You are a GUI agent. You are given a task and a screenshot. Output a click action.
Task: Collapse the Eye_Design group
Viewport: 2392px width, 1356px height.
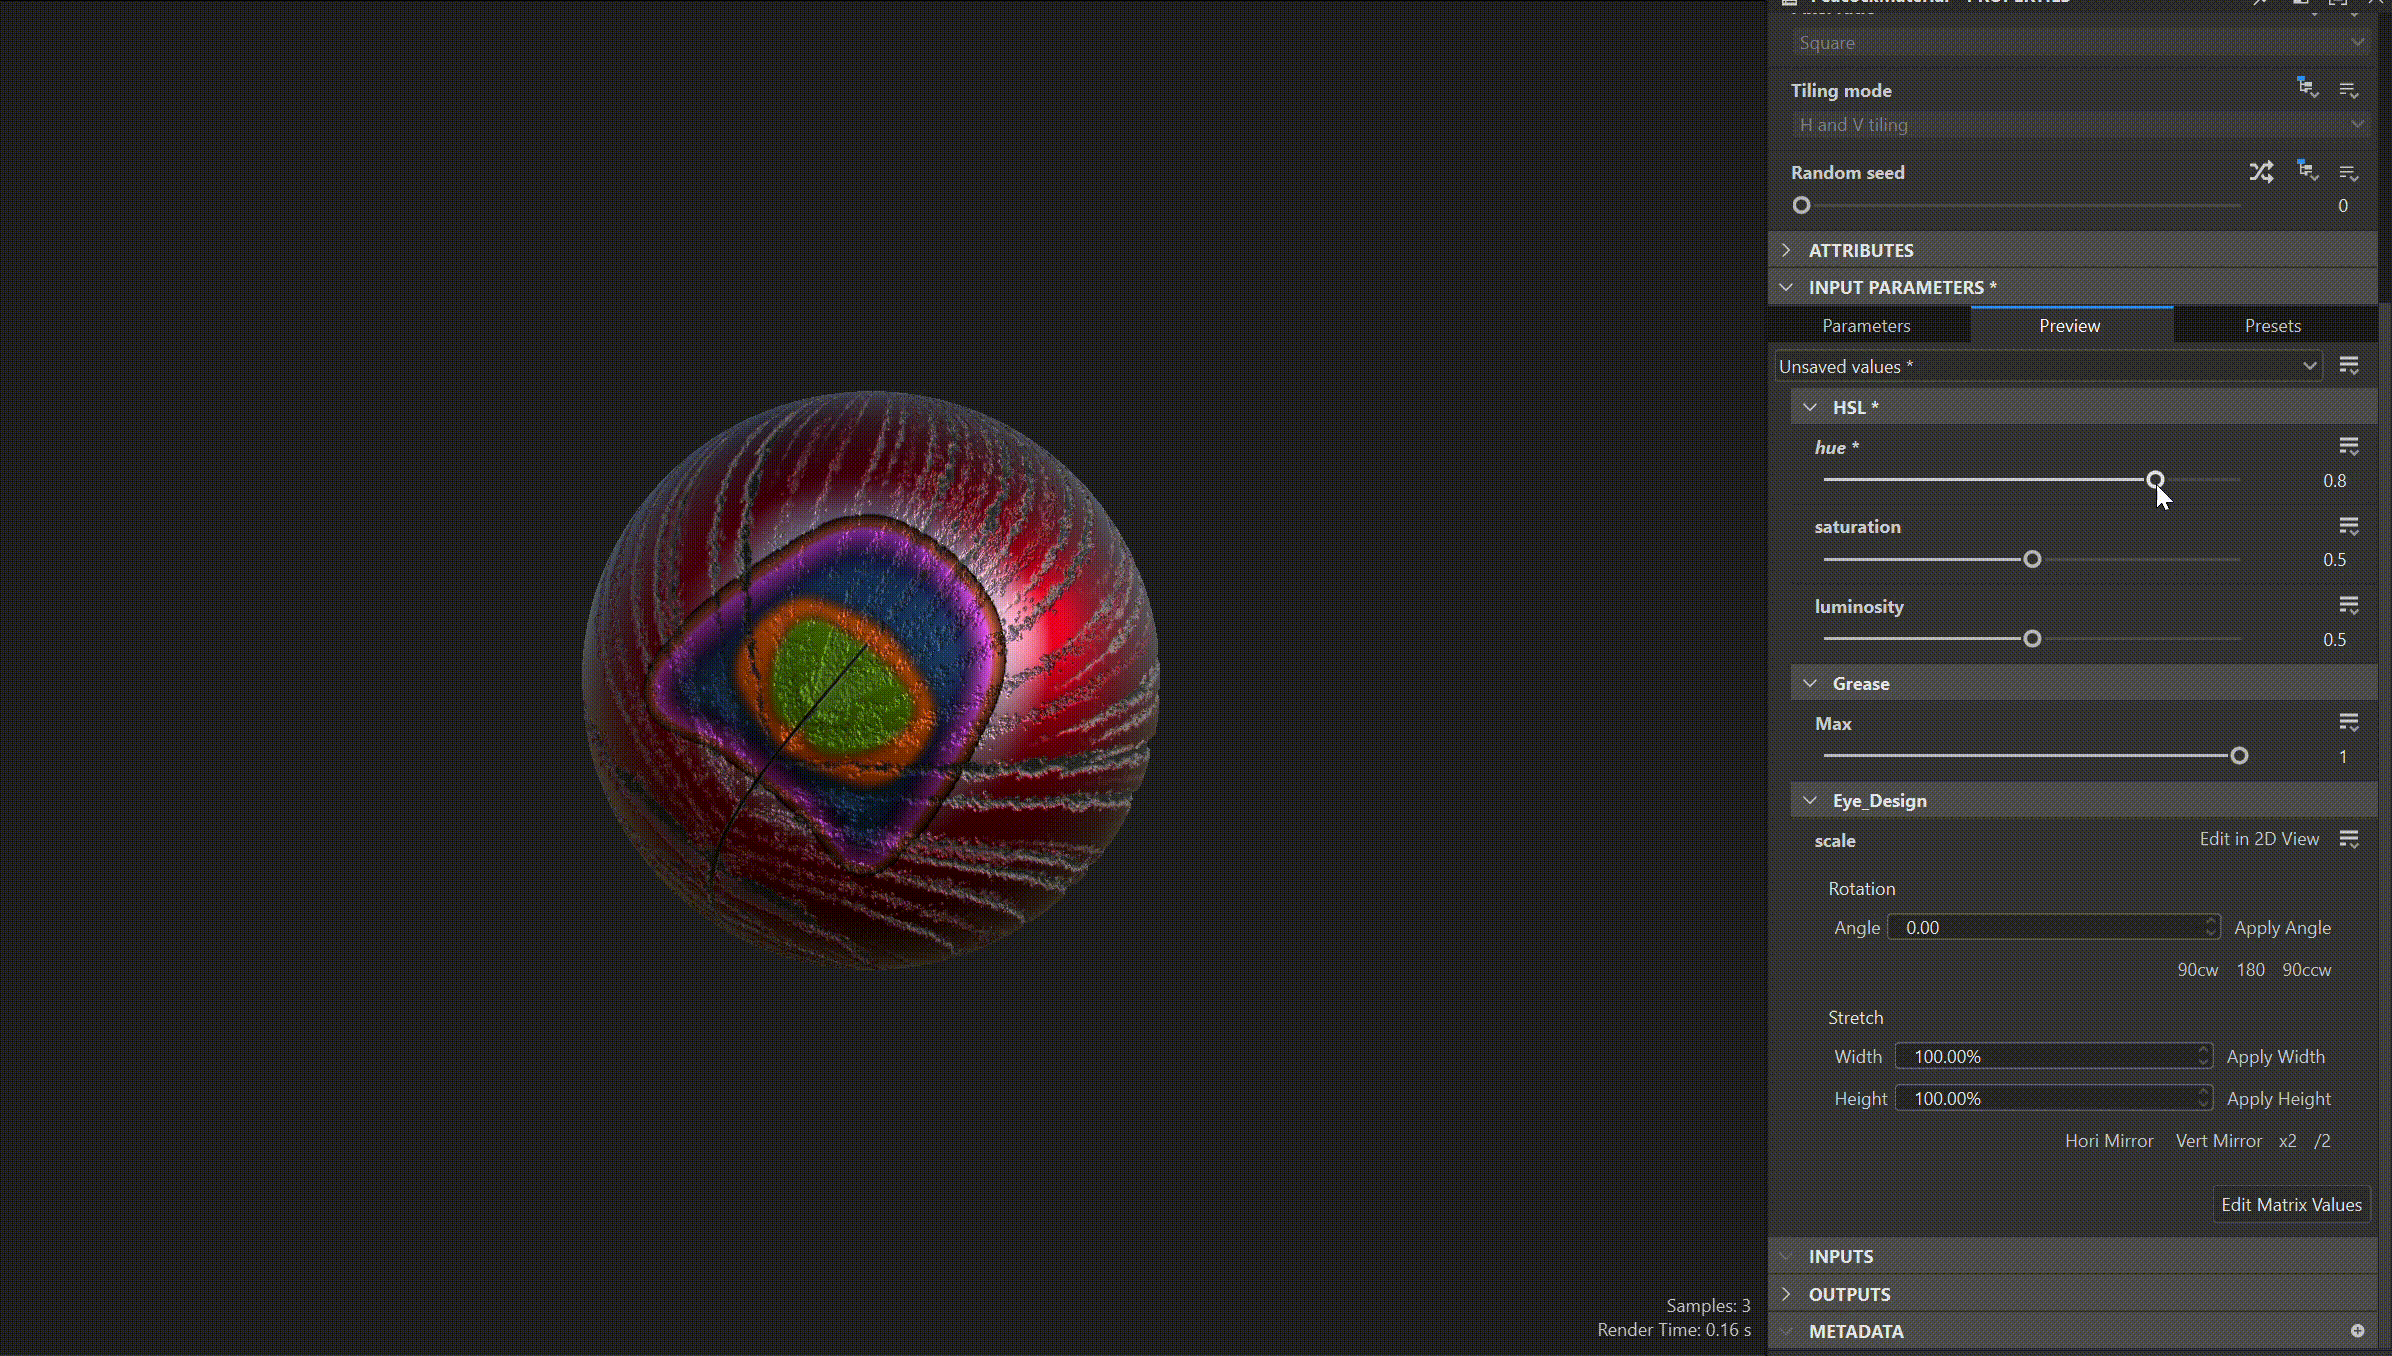pyautogui.click(x=1810, y=800)
